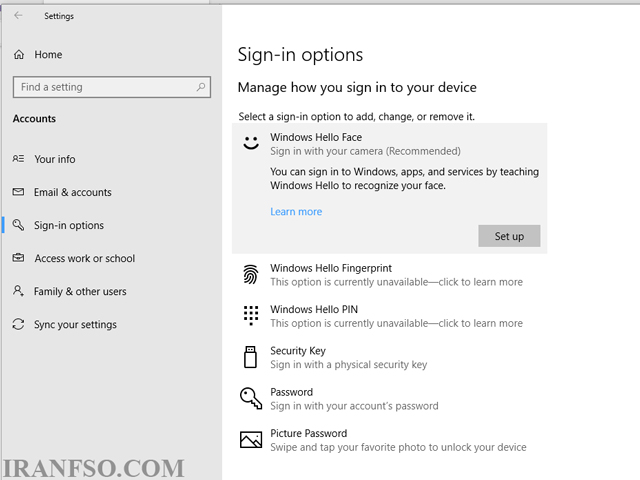Viewport: 640px width, 480px height.
Task: Click the back arrow in Settings
Action: 18,16
